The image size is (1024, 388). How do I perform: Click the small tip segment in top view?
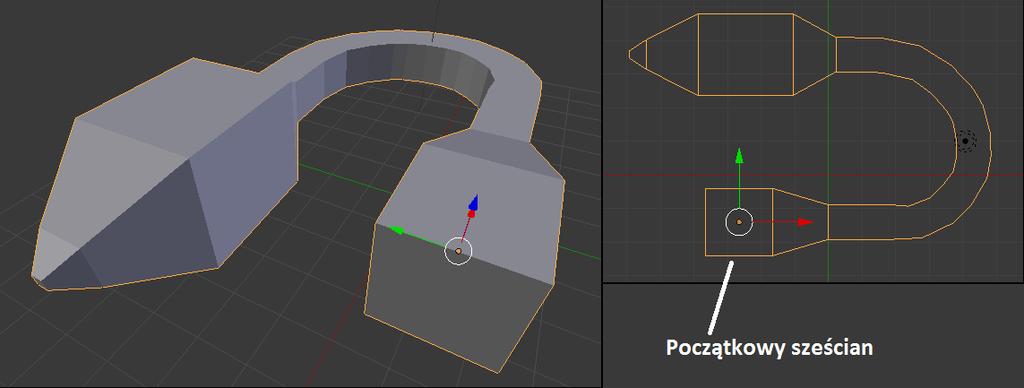[x=639, y=54]
